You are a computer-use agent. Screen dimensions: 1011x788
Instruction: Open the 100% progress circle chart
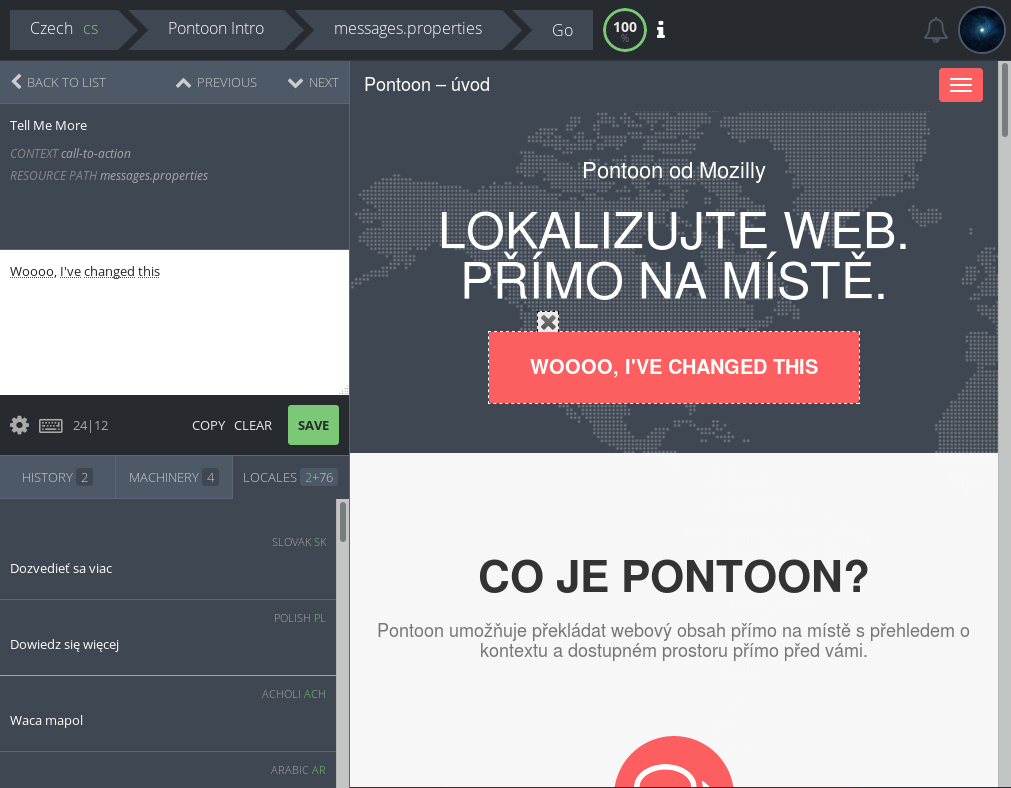(625, 30)
